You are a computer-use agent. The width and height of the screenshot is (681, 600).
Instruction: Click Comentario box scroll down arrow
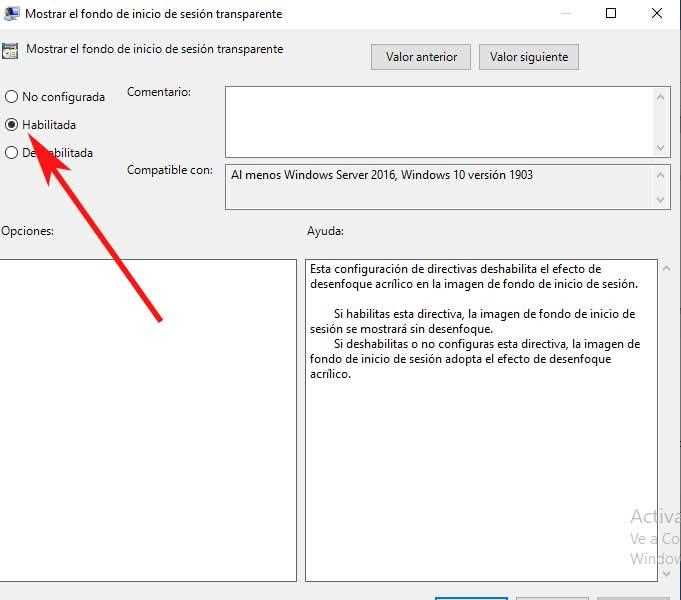pos(661,148)
